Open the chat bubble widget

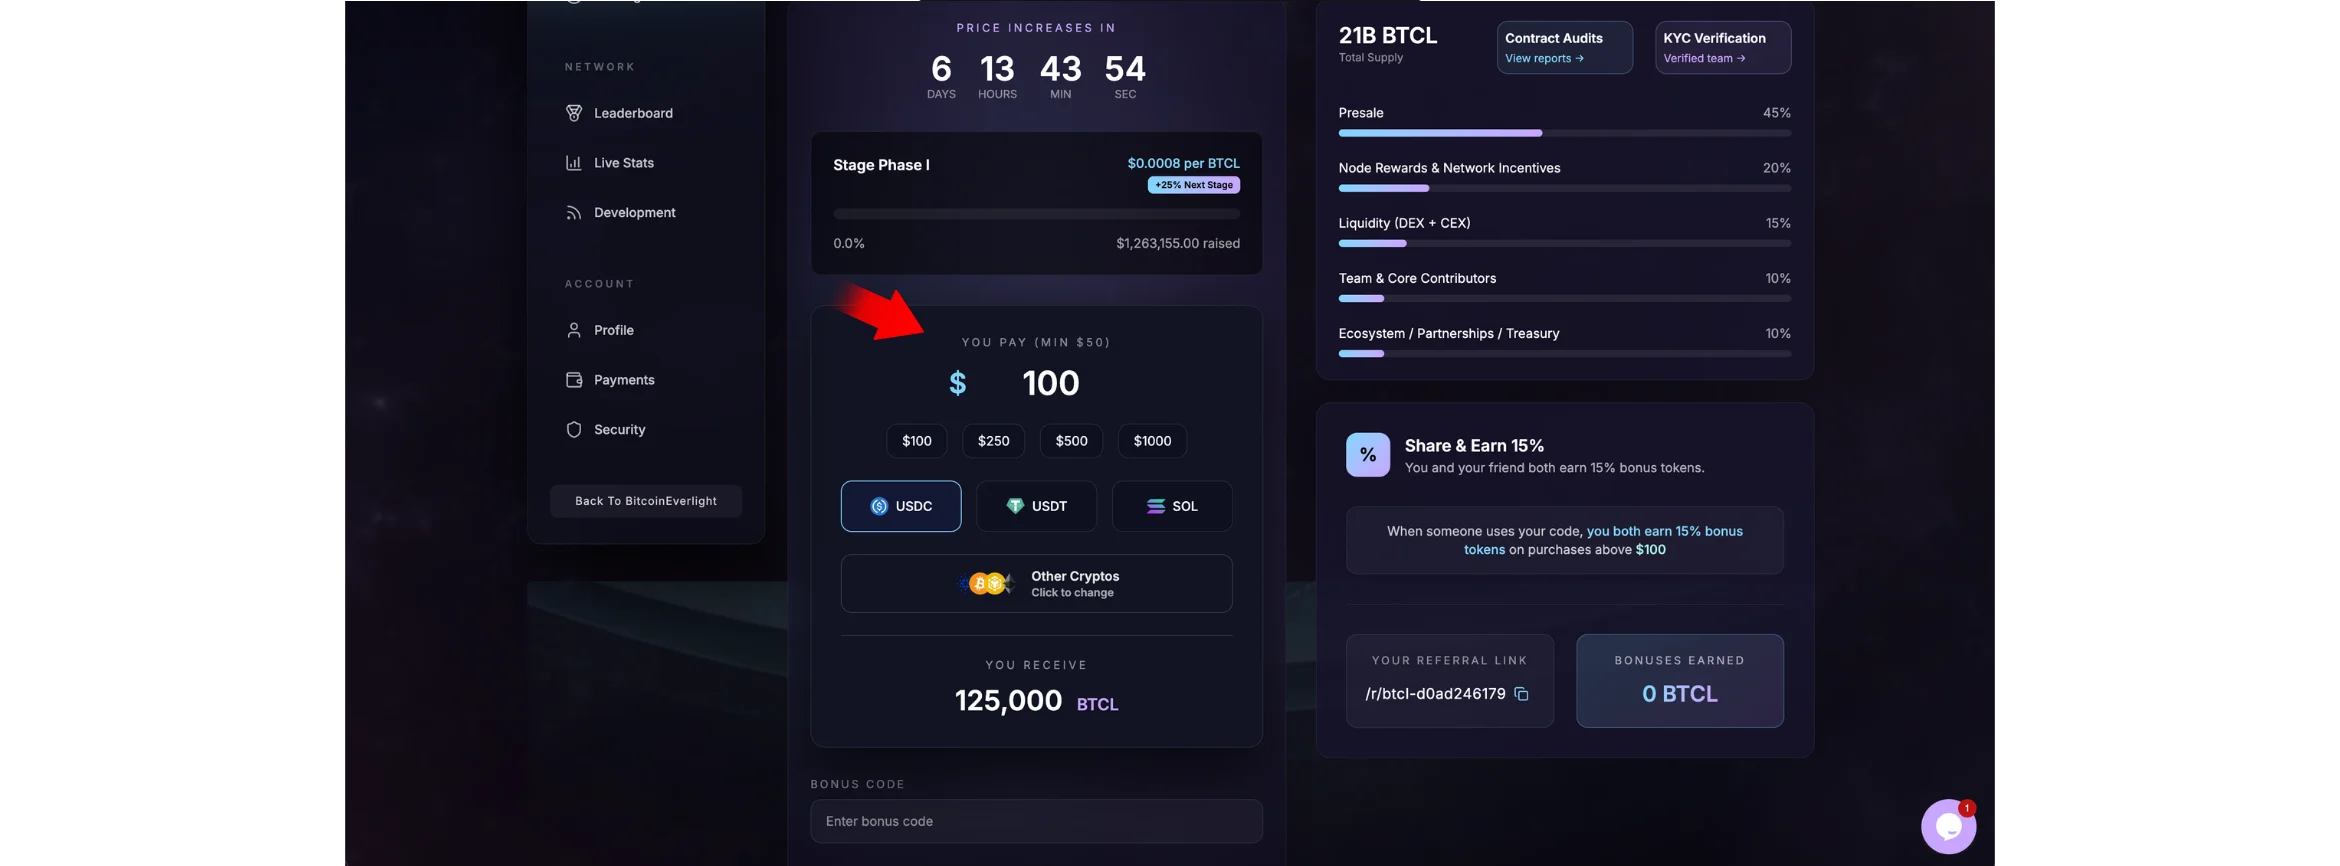pos(1948,826)
